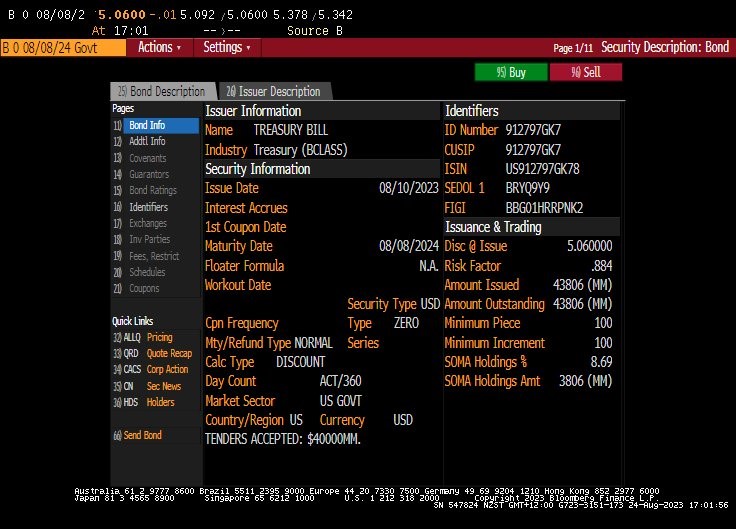Open CACS Corp Action quick link
736x529 pixels.
coord(151,369)
